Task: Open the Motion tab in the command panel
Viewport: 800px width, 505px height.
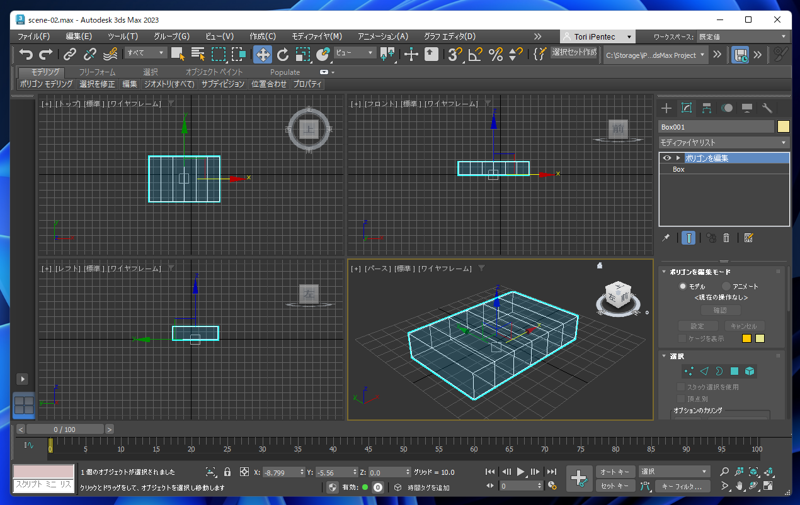Action: (727, 108)
